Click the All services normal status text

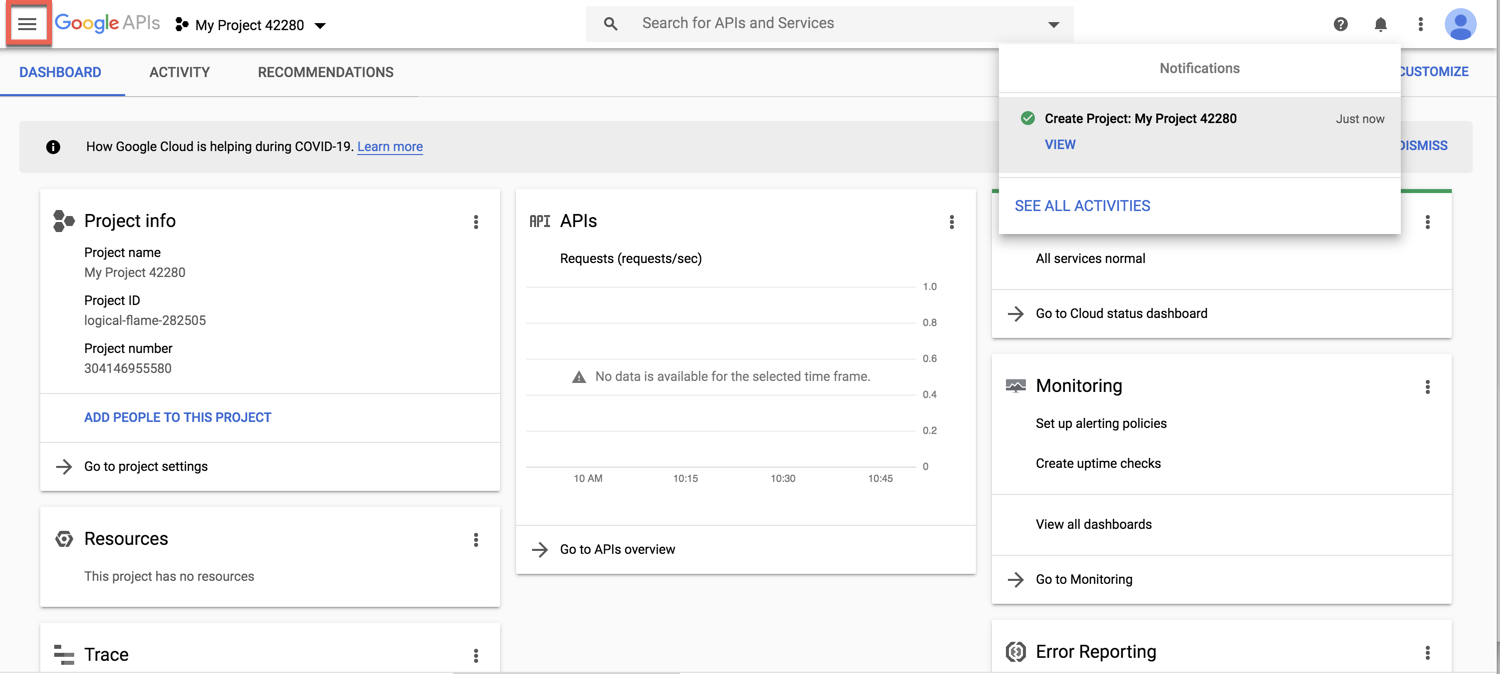pos(1091,259)
